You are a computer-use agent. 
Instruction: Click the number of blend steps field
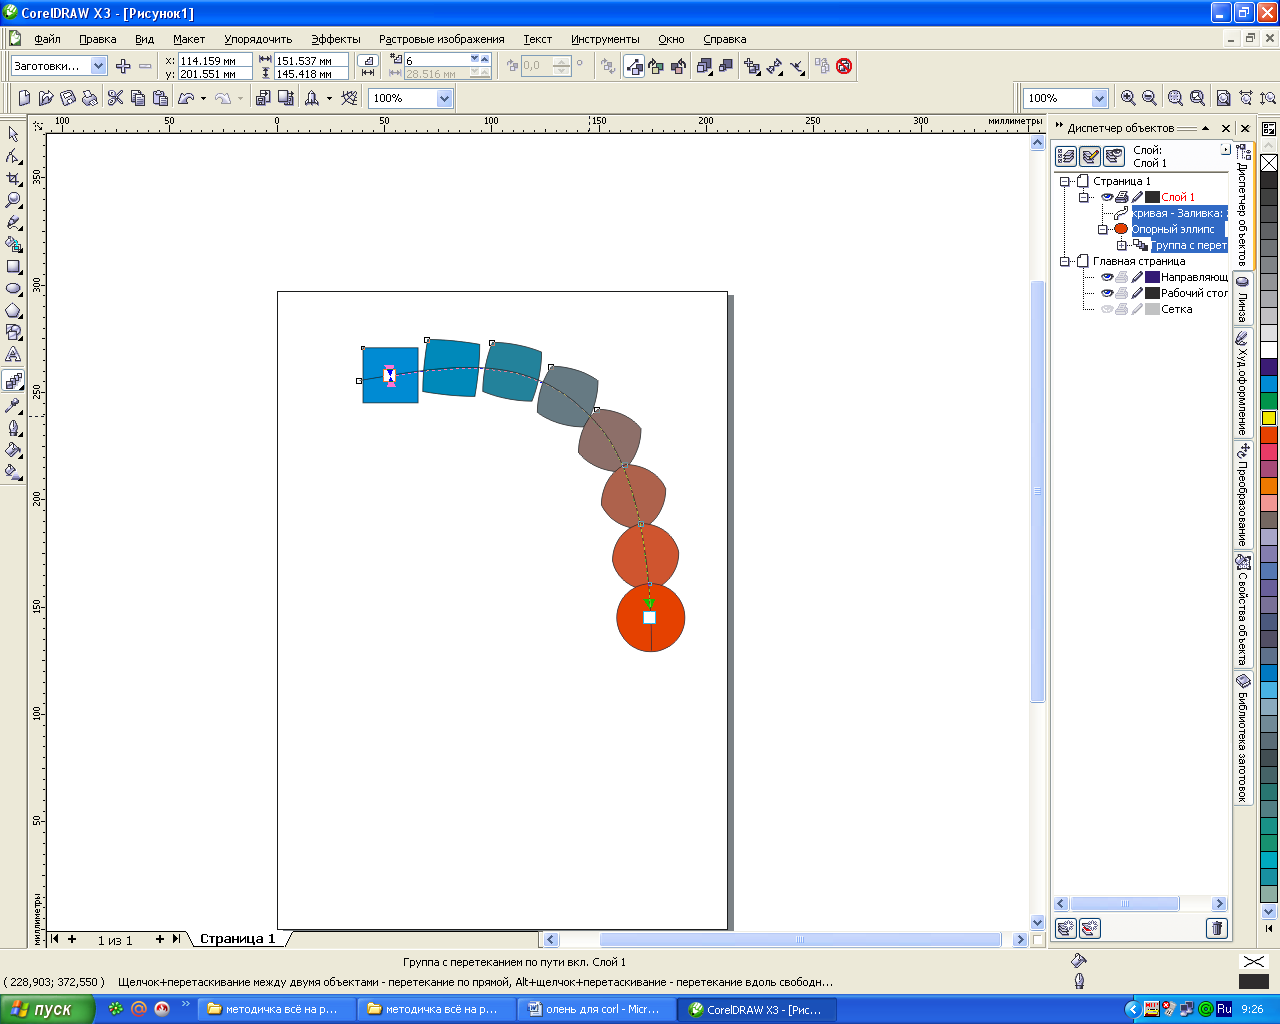pos(438,60)
